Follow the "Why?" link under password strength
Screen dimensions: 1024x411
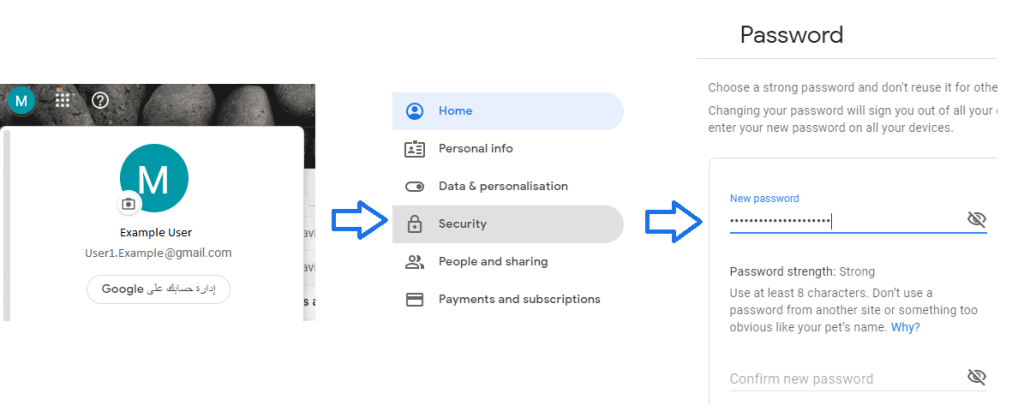click(905, 328)
